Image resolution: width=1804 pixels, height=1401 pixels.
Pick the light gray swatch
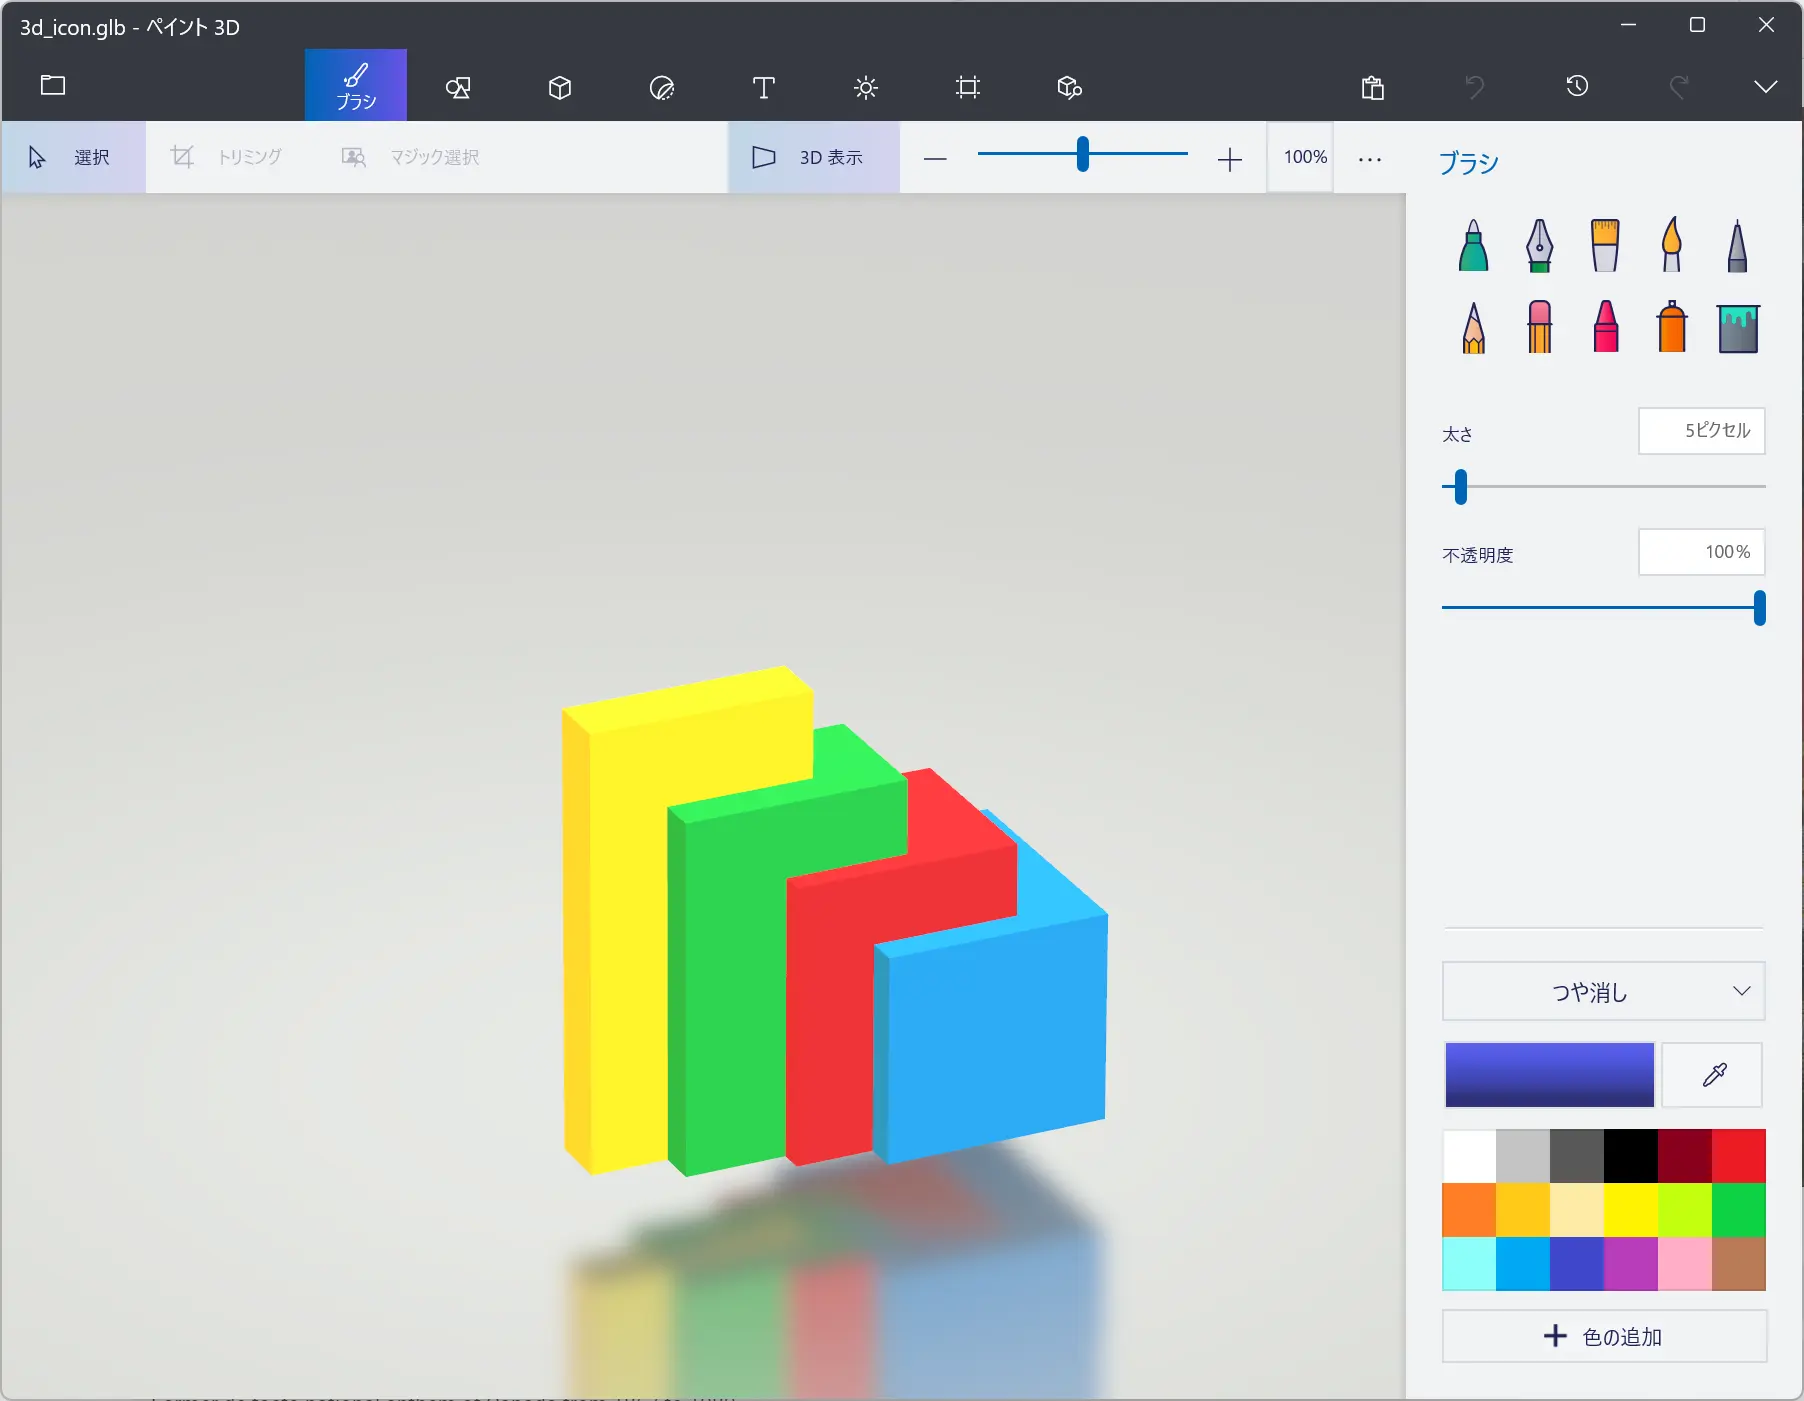1524,1156
